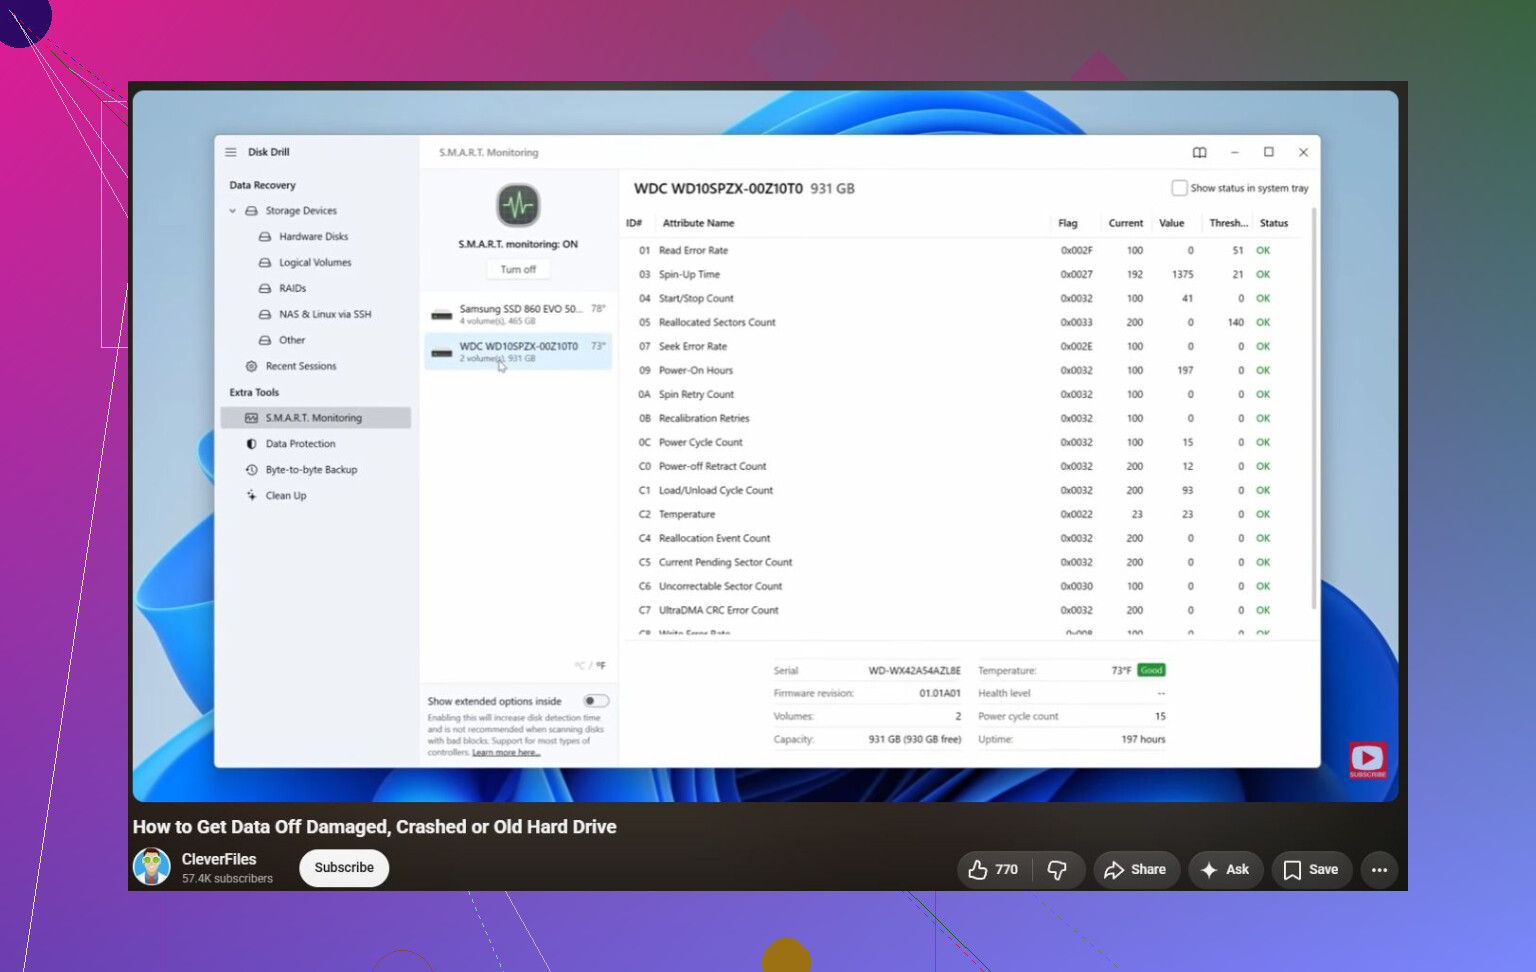Open the help book icon
The image size is (1536, 972).
coord(1200,153)
